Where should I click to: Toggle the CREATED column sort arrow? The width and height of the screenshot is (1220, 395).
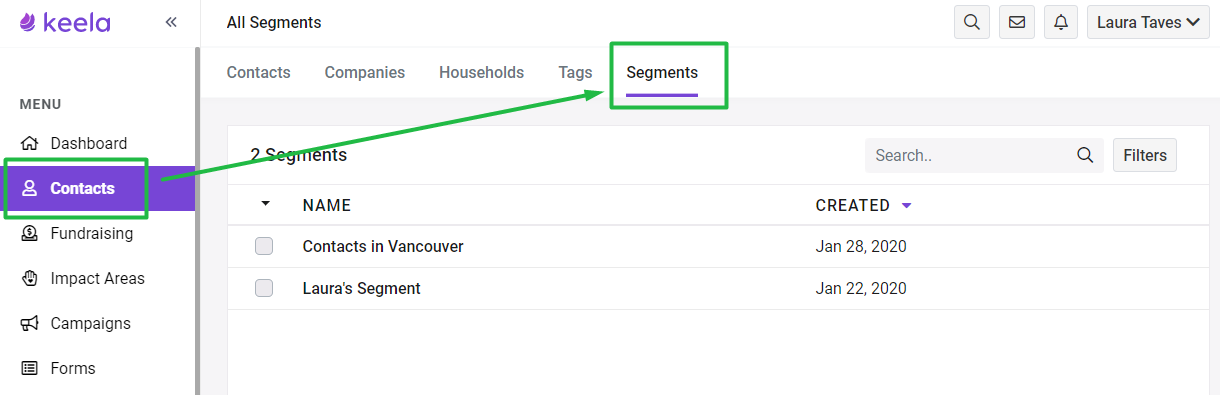pos(907,205)
